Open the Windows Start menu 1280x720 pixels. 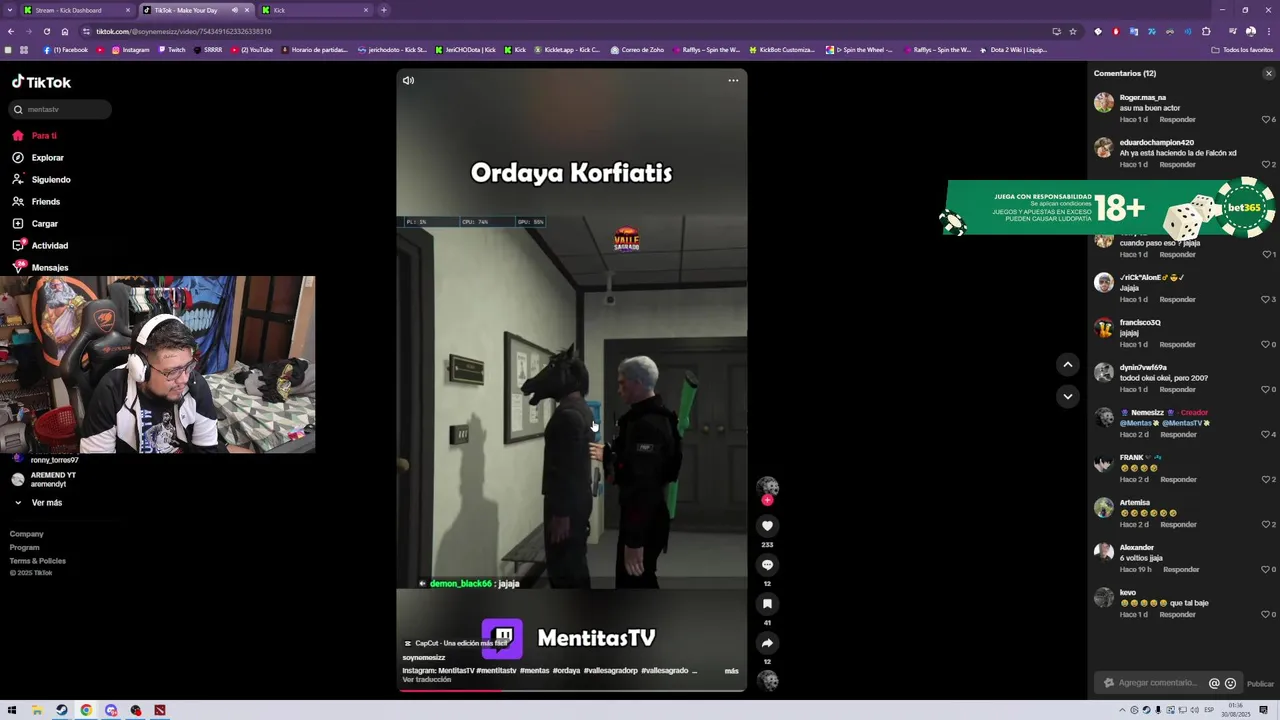[12, 710]
